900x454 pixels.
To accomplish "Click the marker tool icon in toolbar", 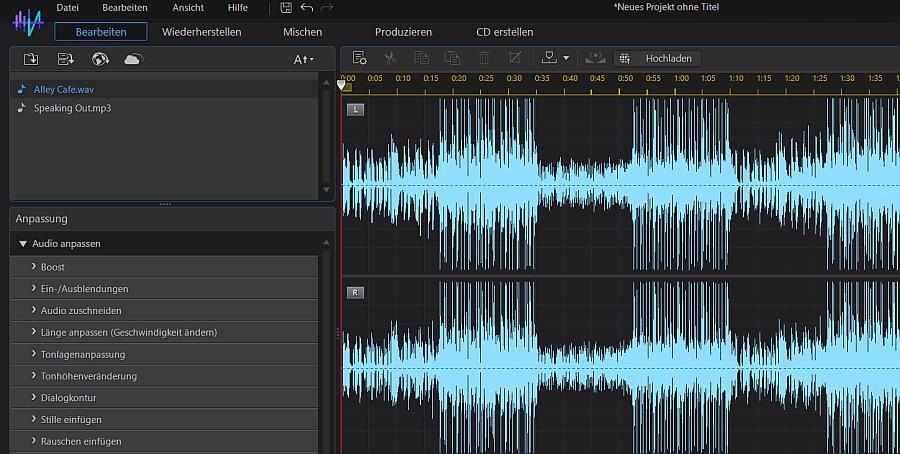I will [x=548, y=58].
